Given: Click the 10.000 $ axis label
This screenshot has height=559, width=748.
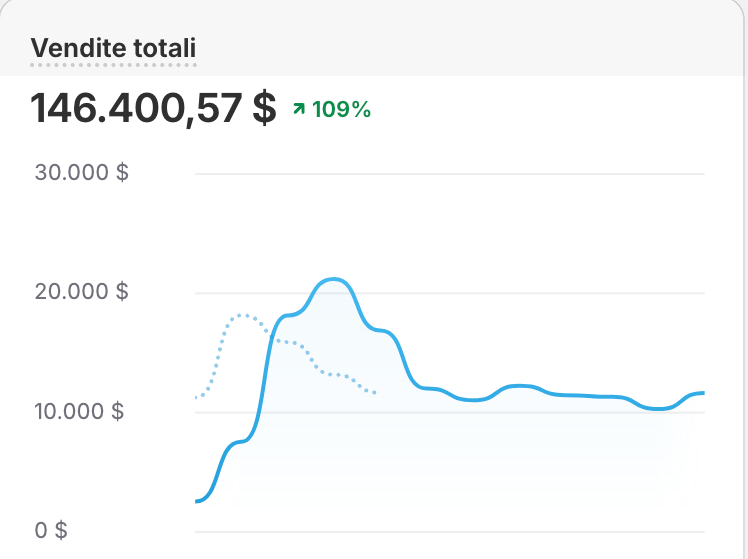Looking at the screenshot, I should (x=82, y=411).
